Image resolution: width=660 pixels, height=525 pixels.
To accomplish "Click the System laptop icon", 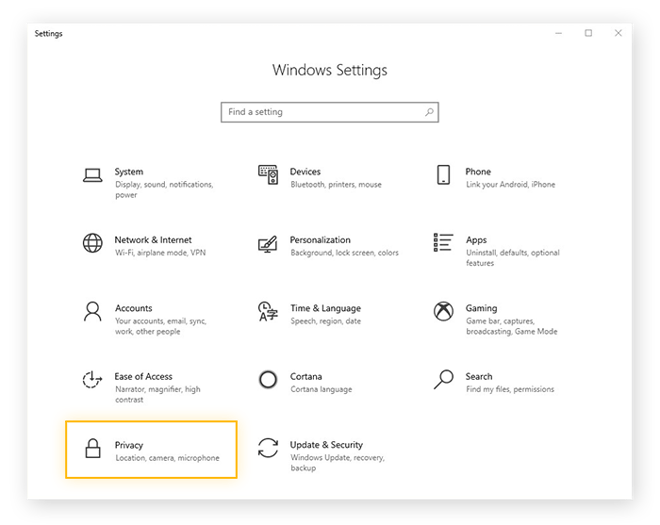I will pyautogui.click(x=93, y=175).
